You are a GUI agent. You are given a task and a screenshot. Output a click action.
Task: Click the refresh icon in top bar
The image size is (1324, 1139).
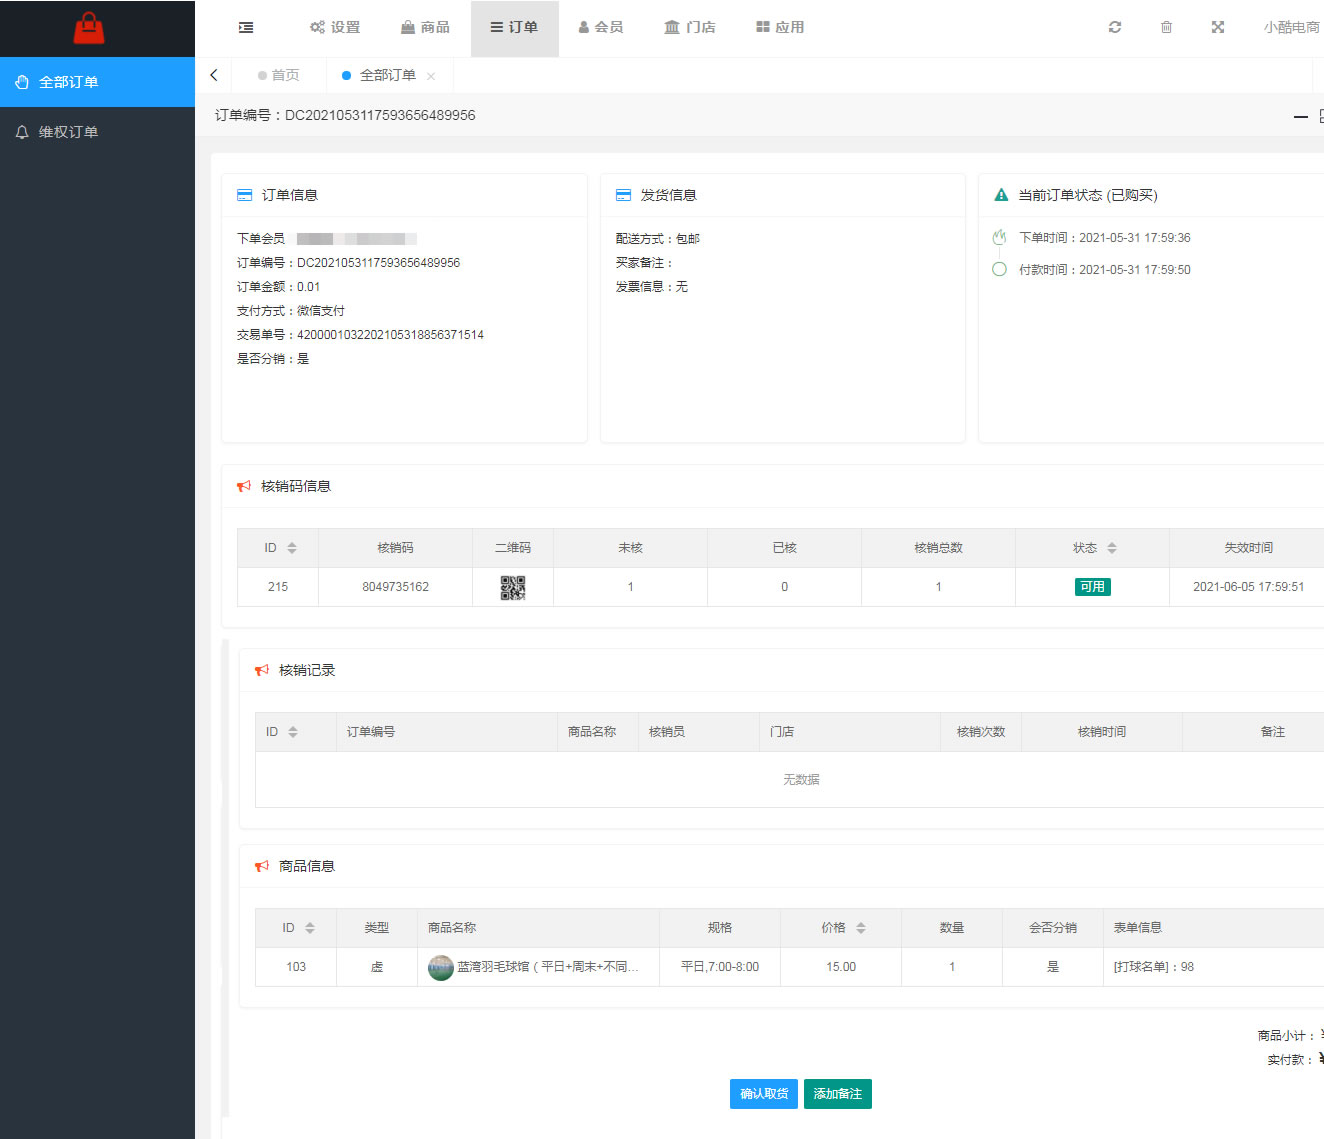click(x=1115, y=27)
